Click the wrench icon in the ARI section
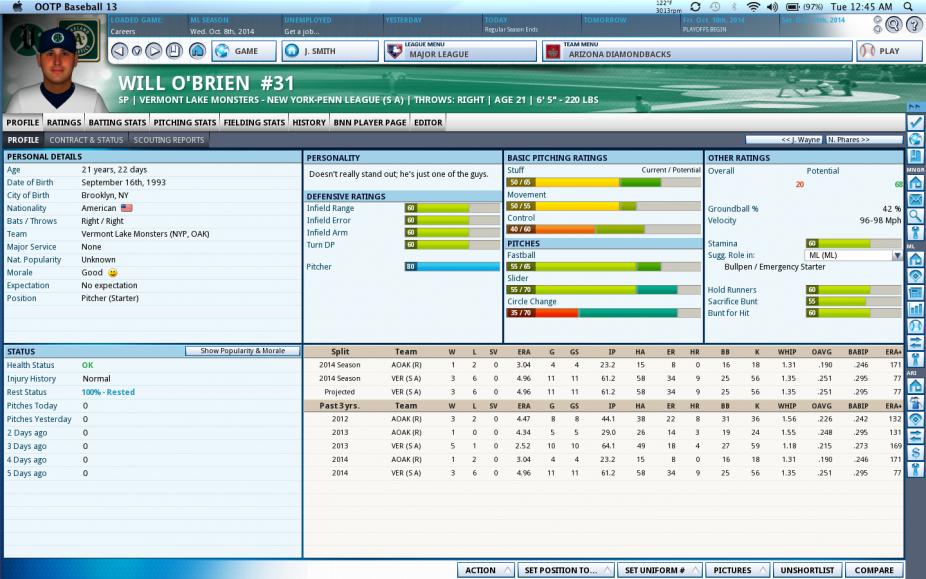Screen dimensions: 926x579 [915, 470]
